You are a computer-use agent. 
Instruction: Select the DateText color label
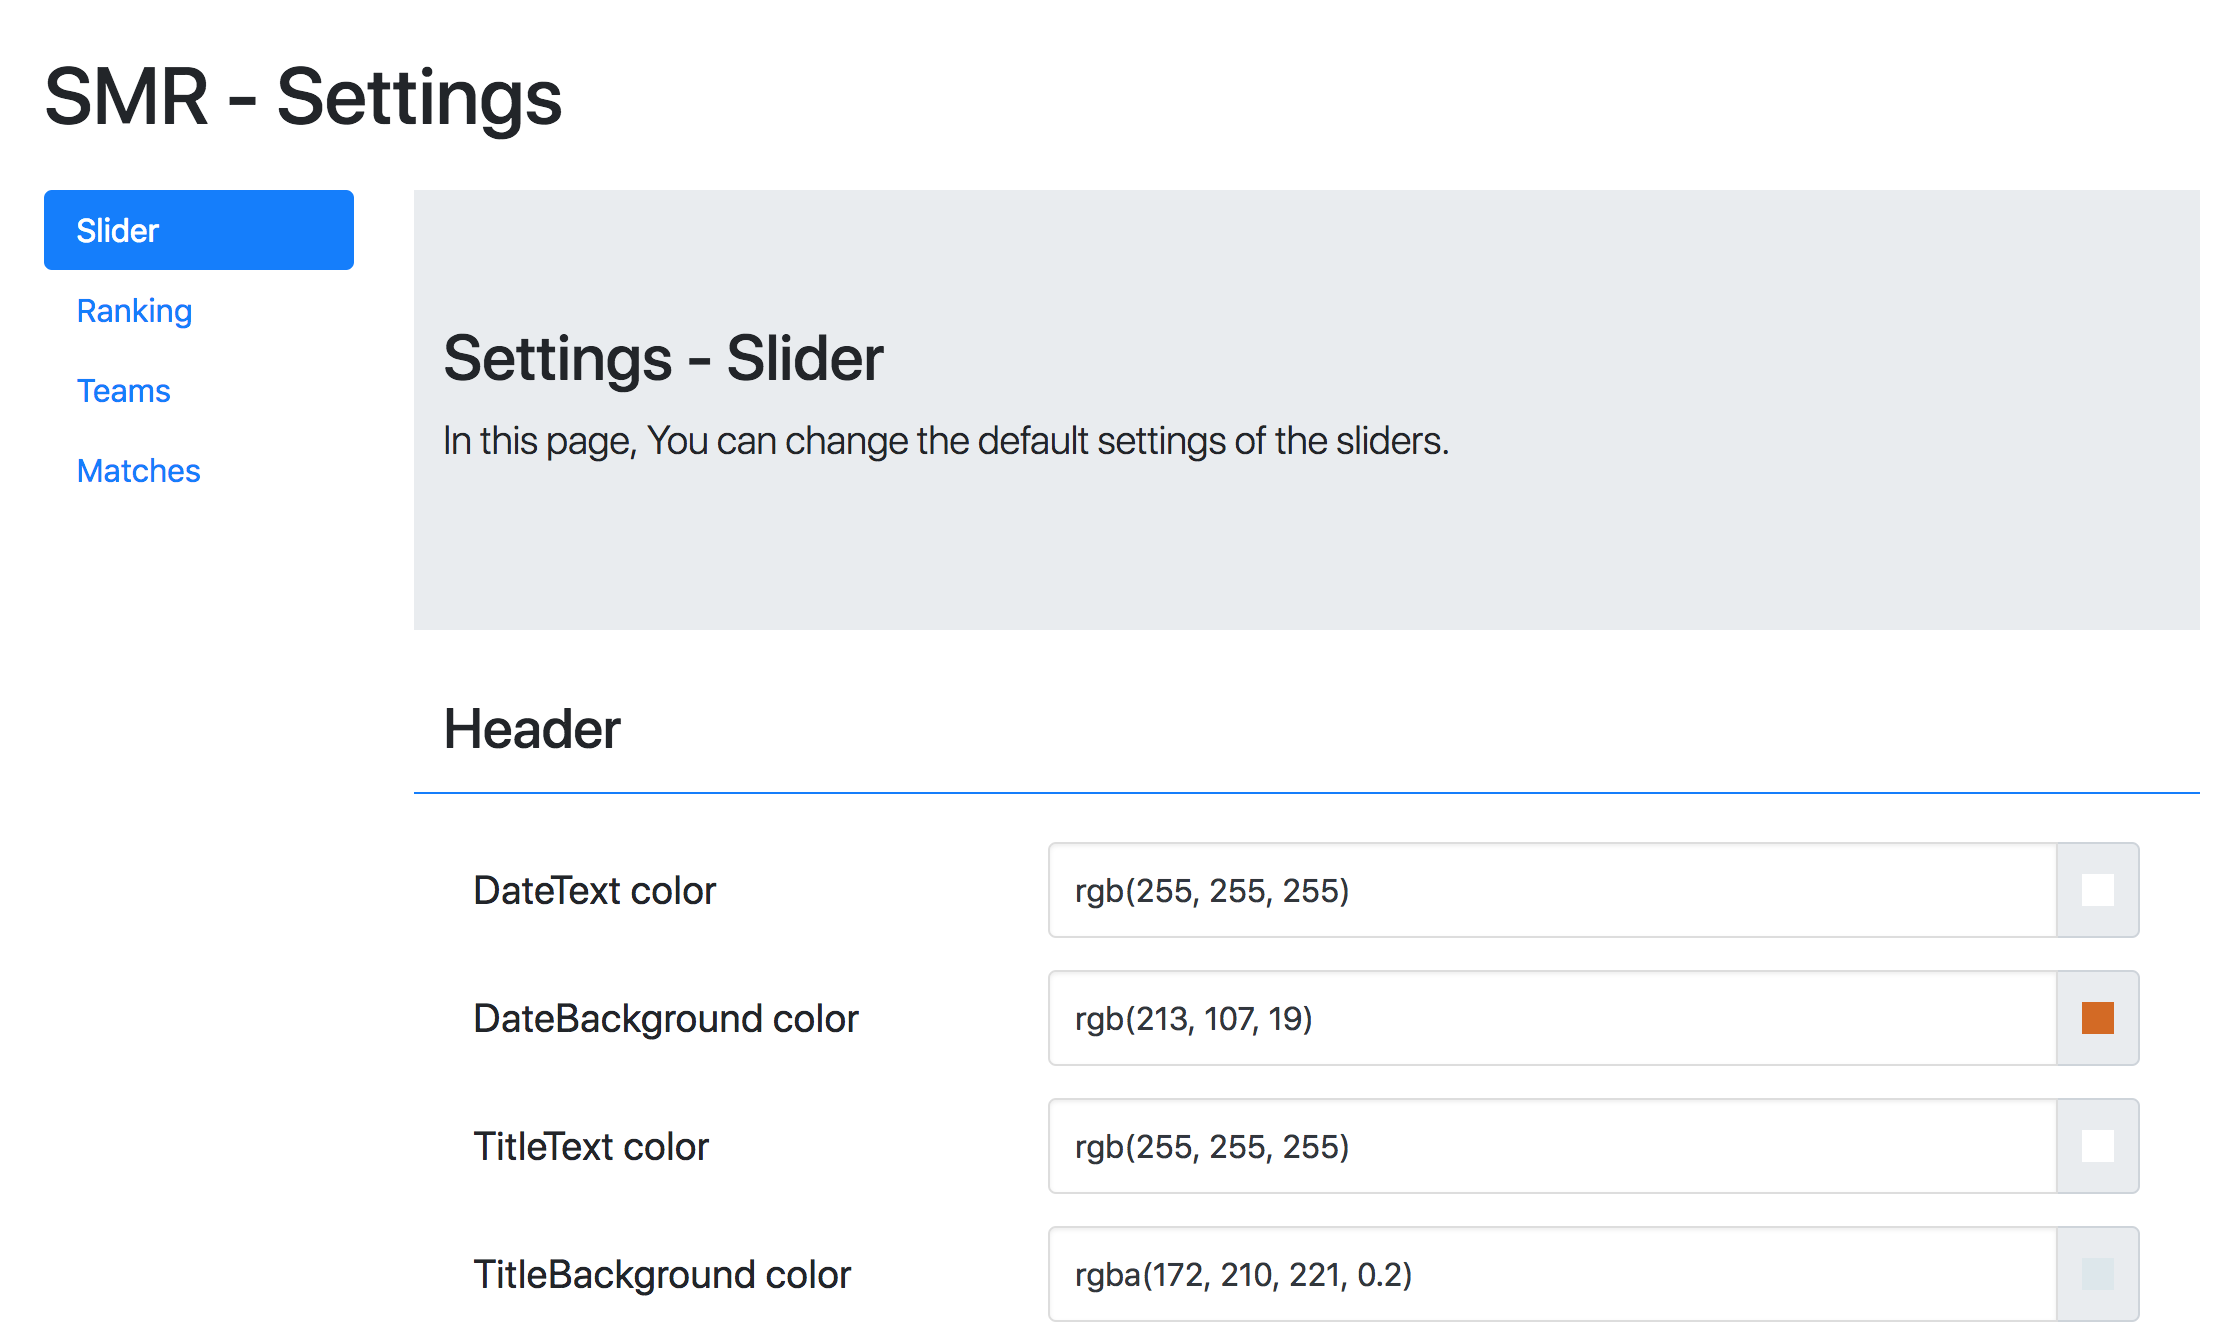(x=594, y=890)
